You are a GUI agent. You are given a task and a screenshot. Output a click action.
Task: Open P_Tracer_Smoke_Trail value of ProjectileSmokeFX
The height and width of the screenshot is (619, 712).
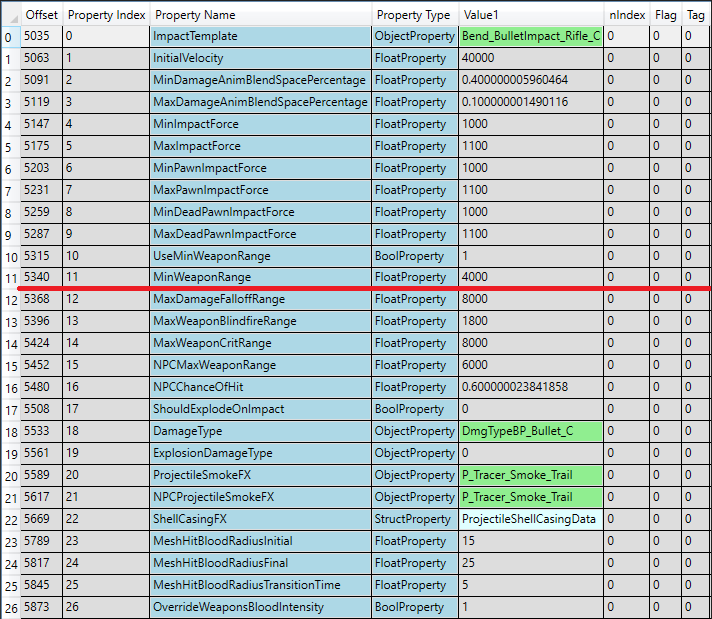531,475
